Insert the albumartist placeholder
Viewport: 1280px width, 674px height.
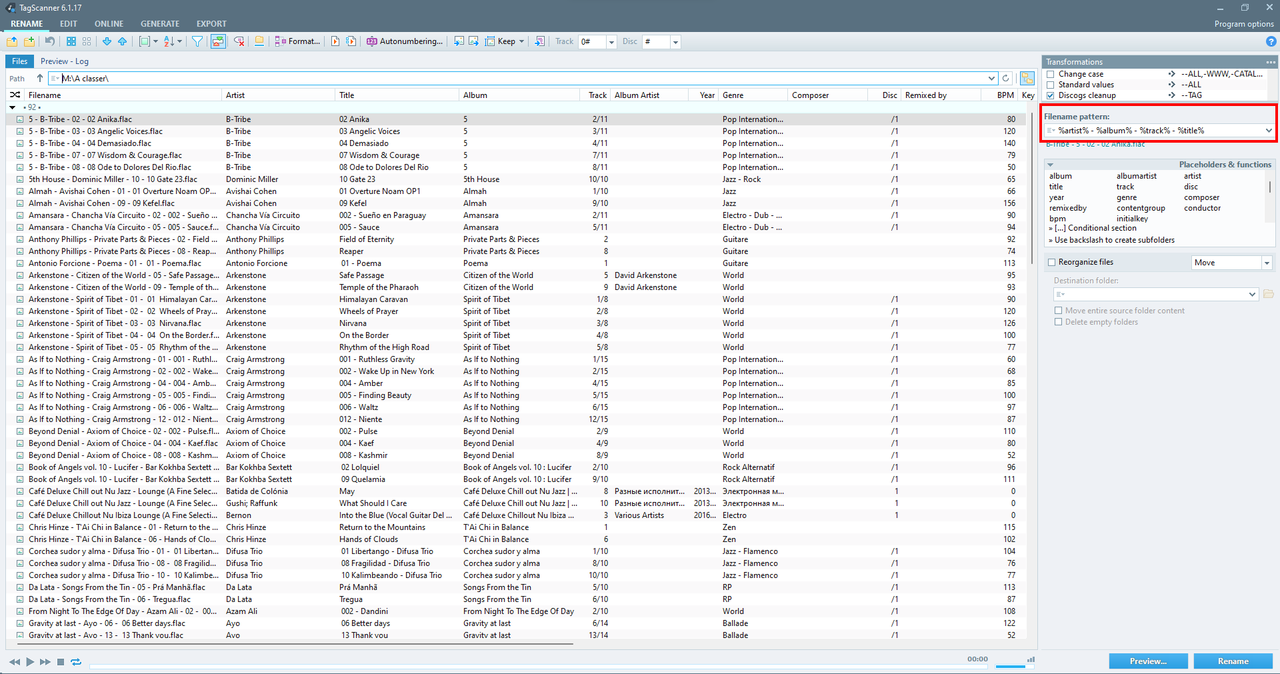(1136, 176)
